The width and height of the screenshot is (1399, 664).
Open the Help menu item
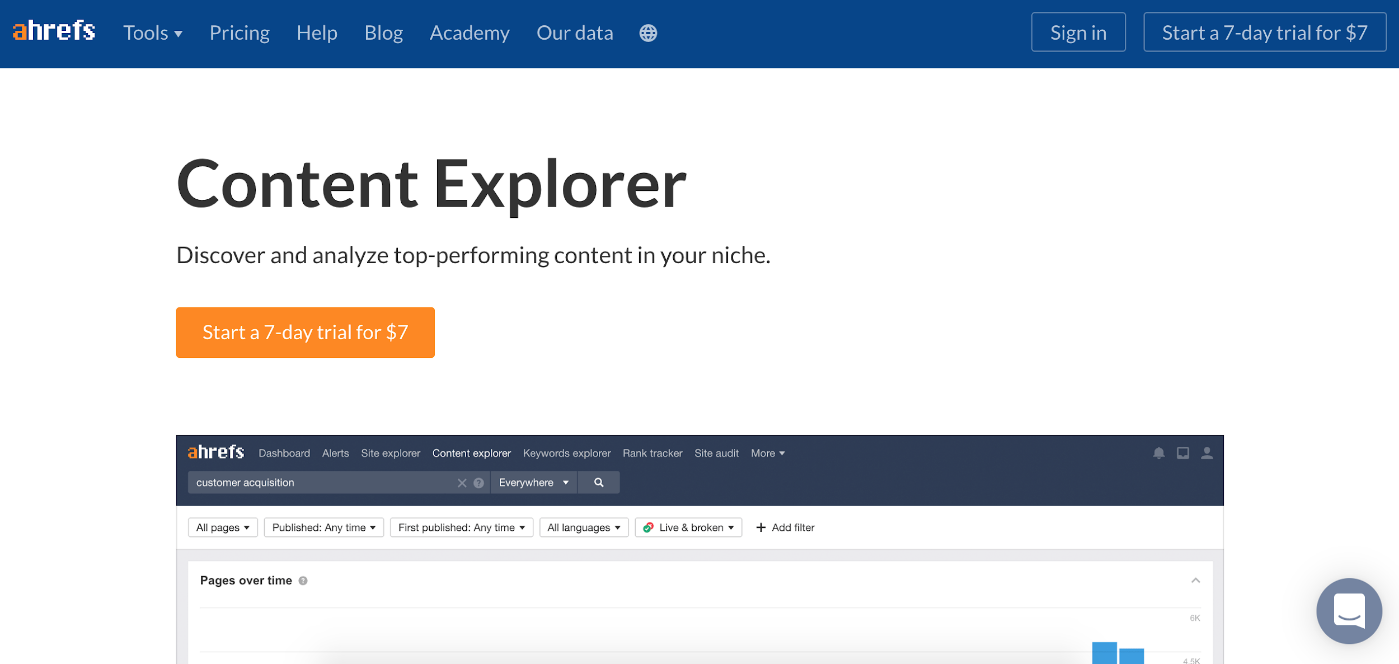click(x=317, y=33)
